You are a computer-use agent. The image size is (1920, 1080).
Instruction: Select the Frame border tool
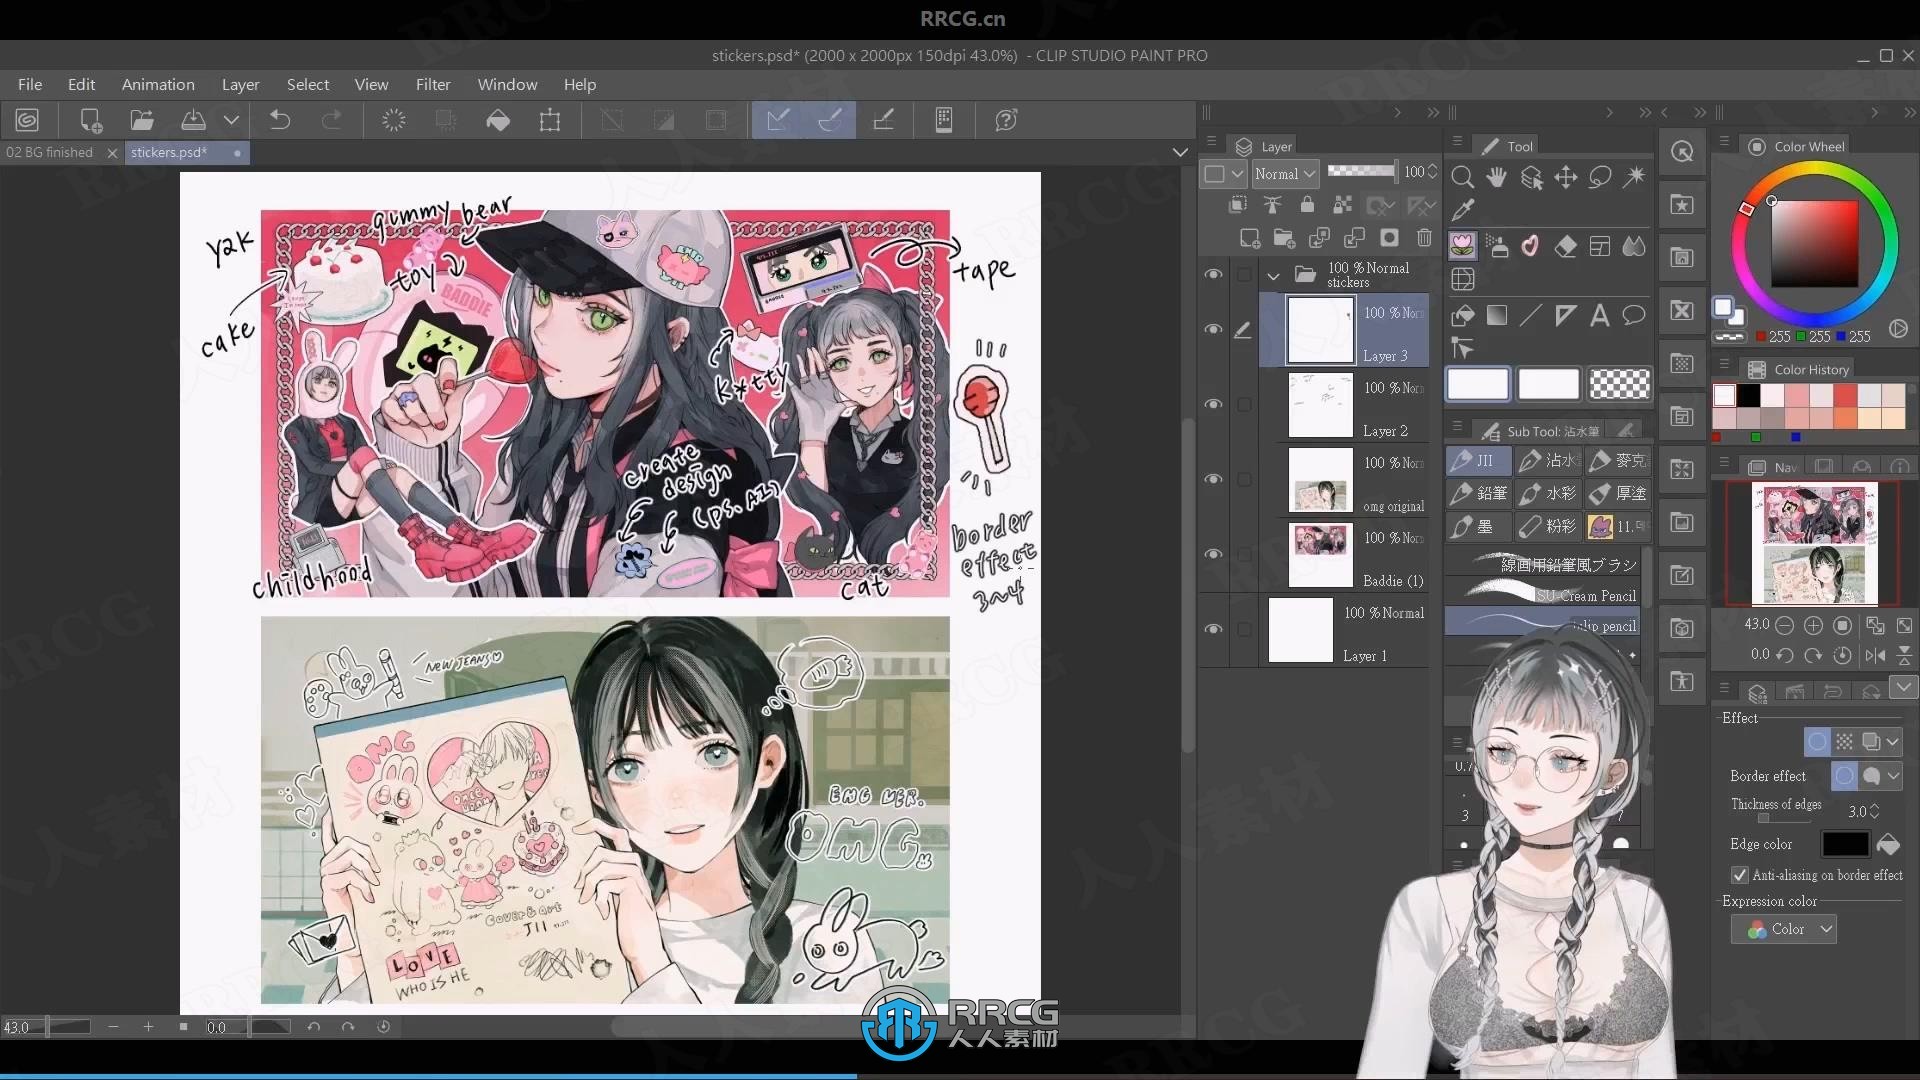click(1600, 245)
